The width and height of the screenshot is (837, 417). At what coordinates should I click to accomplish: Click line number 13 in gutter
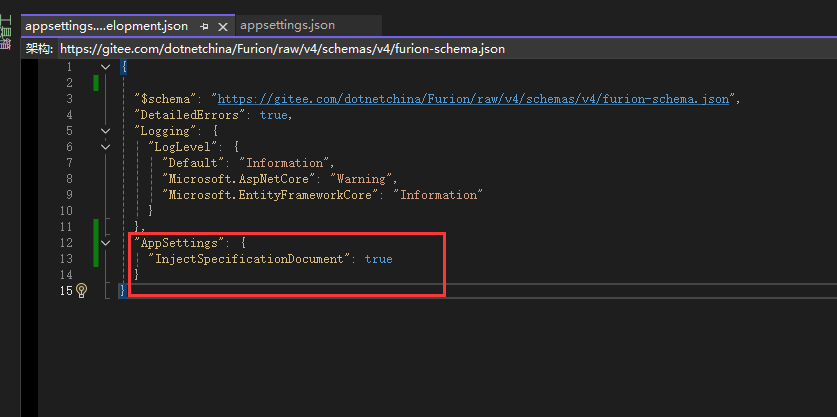(66, 259)
